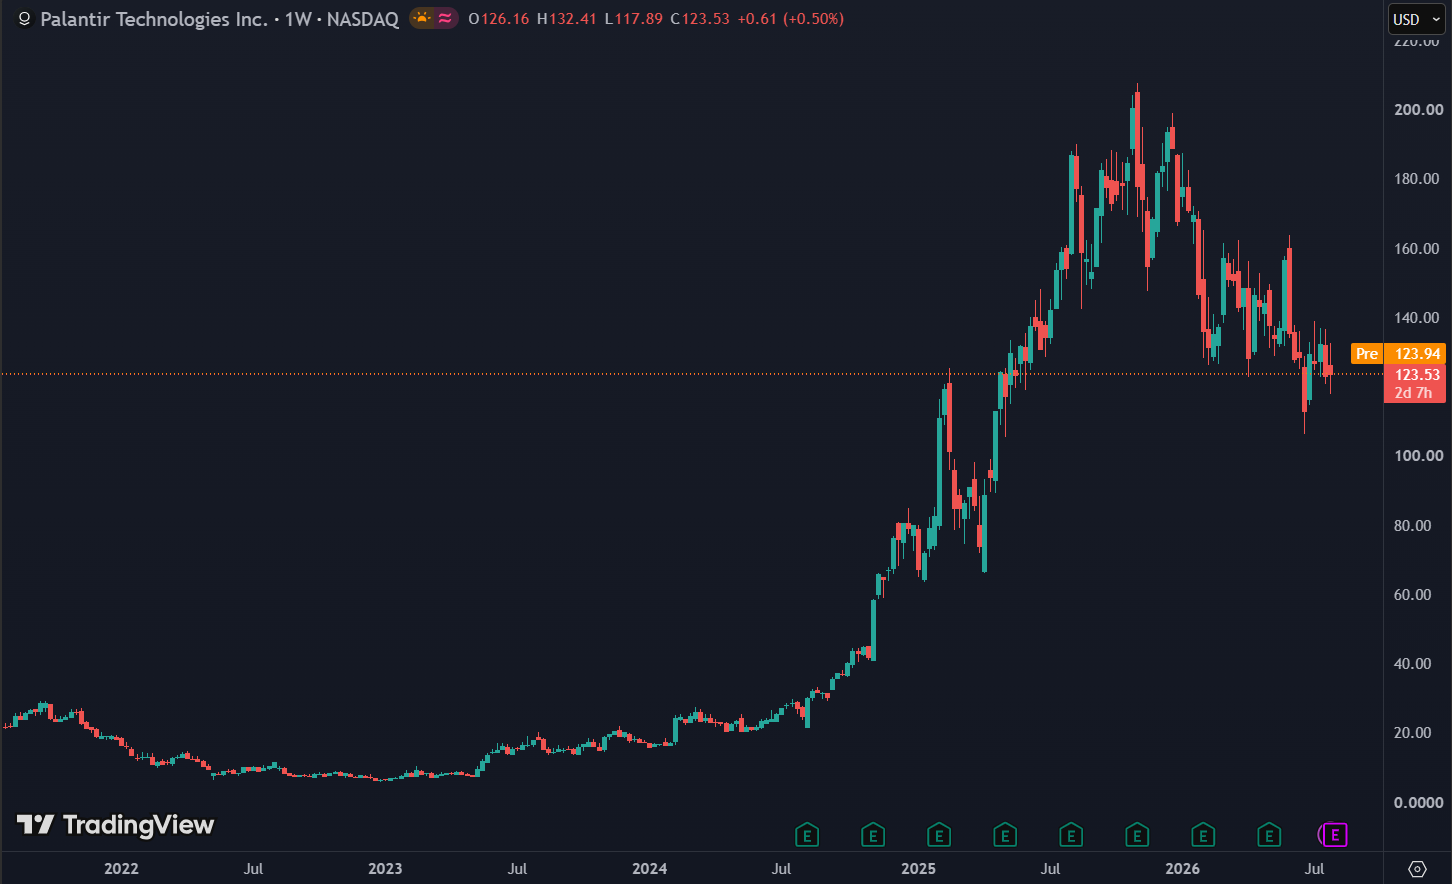Click the Jul label between 2024 and 2025
The height and width of the screenshot is (884, 1452).
tap(782, 868)
